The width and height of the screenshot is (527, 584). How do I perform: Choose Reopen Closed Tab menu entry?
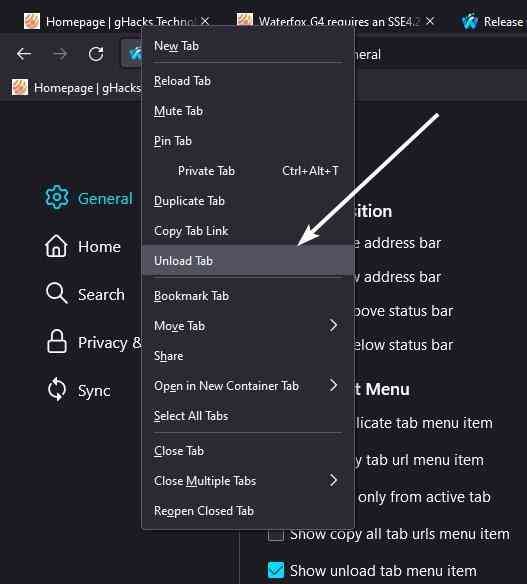pos(248,511)
